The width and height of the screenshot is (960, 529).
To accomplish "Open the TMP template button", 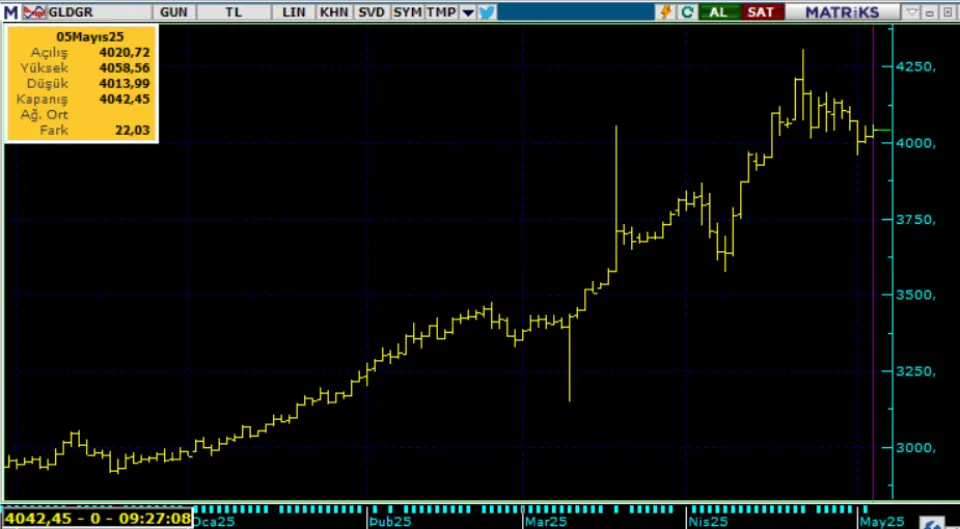I will (441, 12).
